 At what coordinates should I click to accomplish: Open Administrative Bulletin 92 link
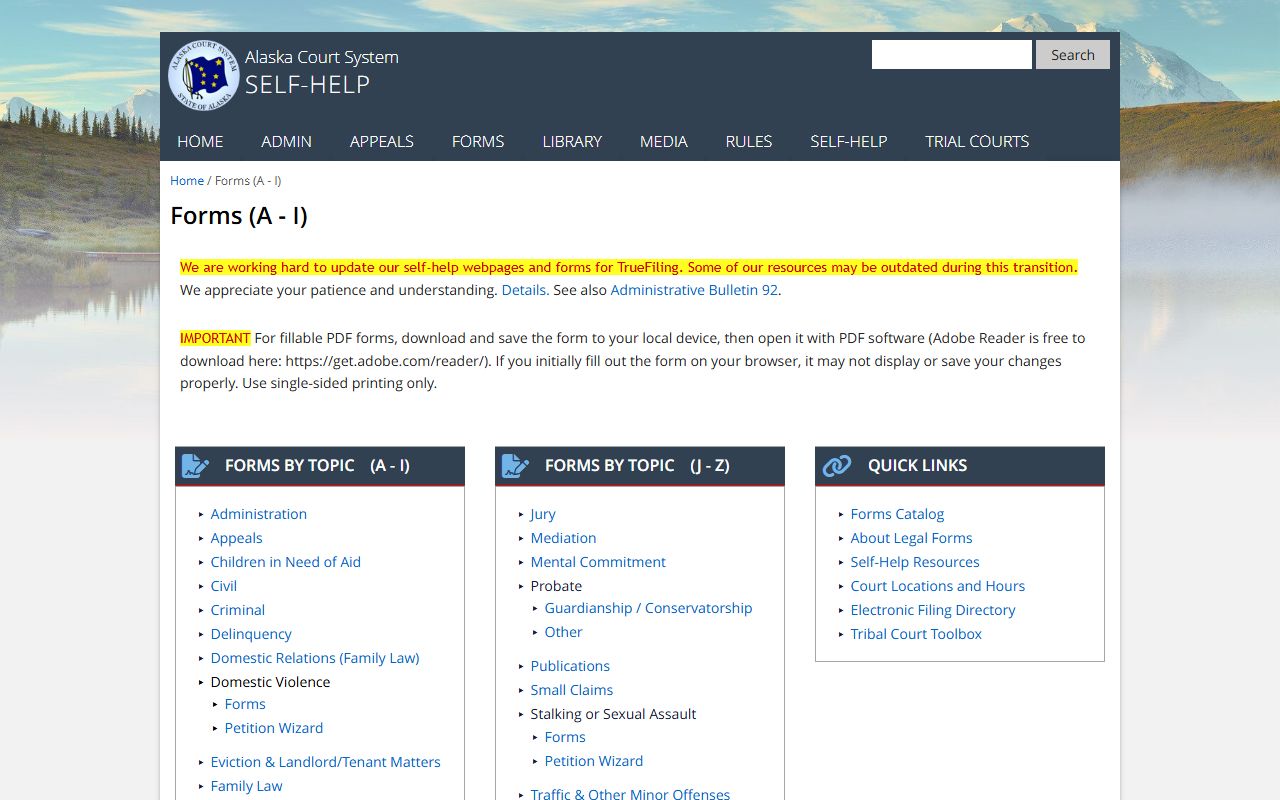693,290
